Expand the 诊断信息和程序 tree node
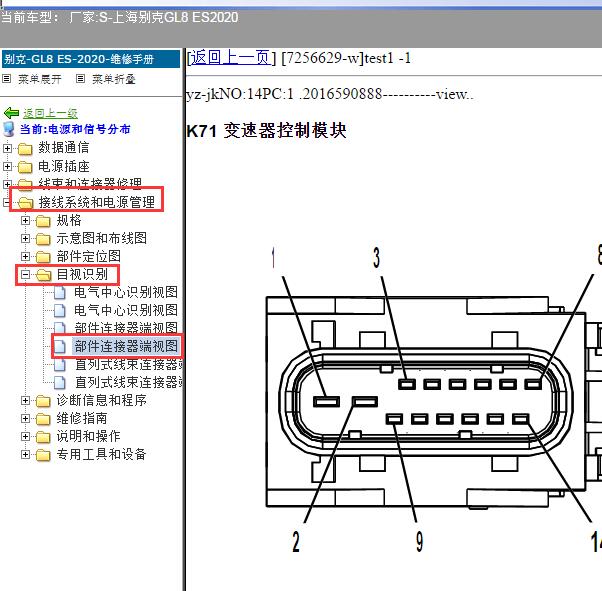Image resolution: width=602 pixels, height=591 pixels. (26, 401)
